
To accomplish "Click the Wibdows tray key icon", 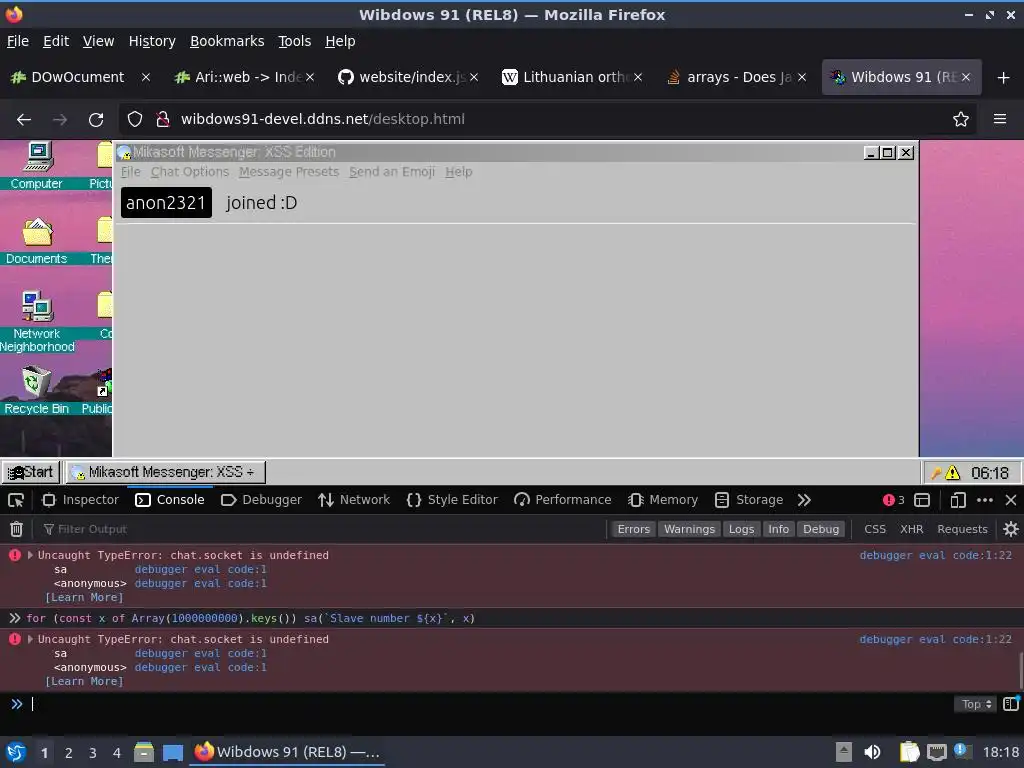I will click(x=936, y=473).
